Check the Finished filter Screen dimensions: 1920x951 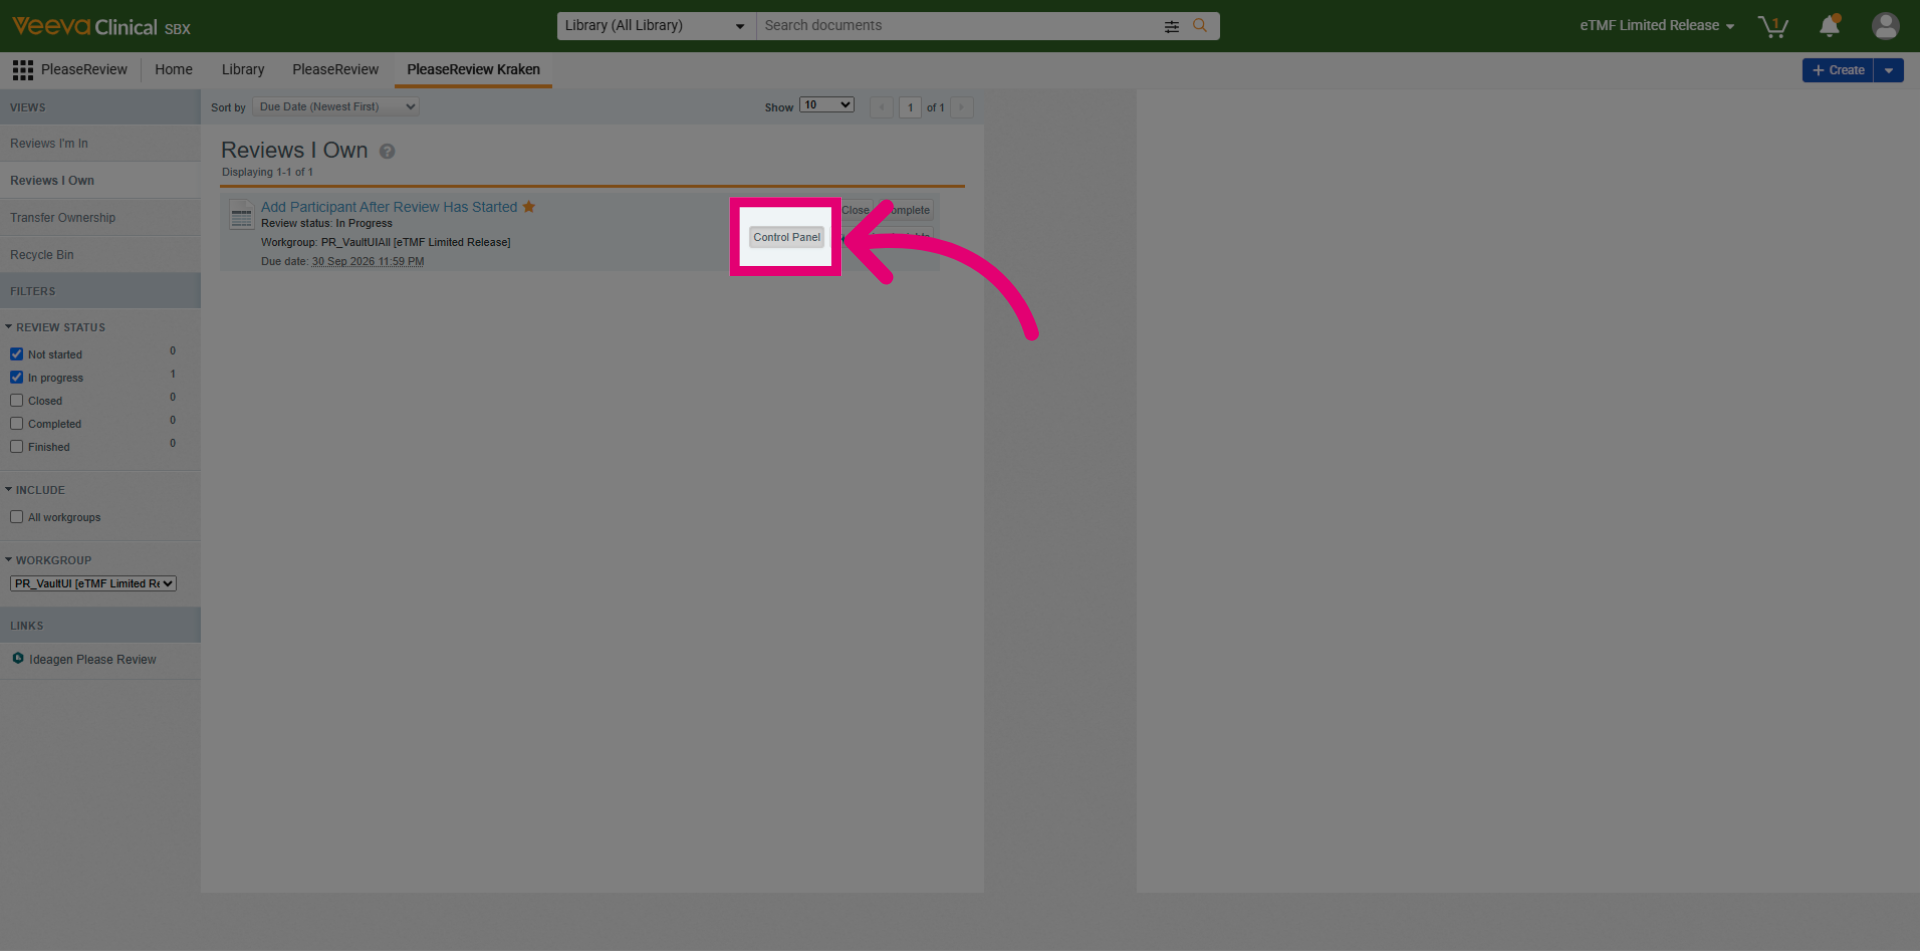tap(16, 446)
